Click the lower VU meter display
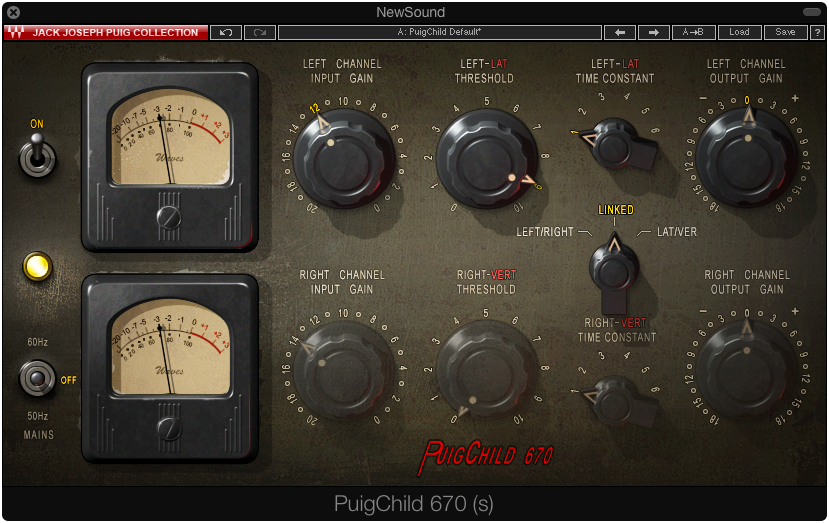The image size is (829, 523). pyautogui.click(x=170, y=346)
